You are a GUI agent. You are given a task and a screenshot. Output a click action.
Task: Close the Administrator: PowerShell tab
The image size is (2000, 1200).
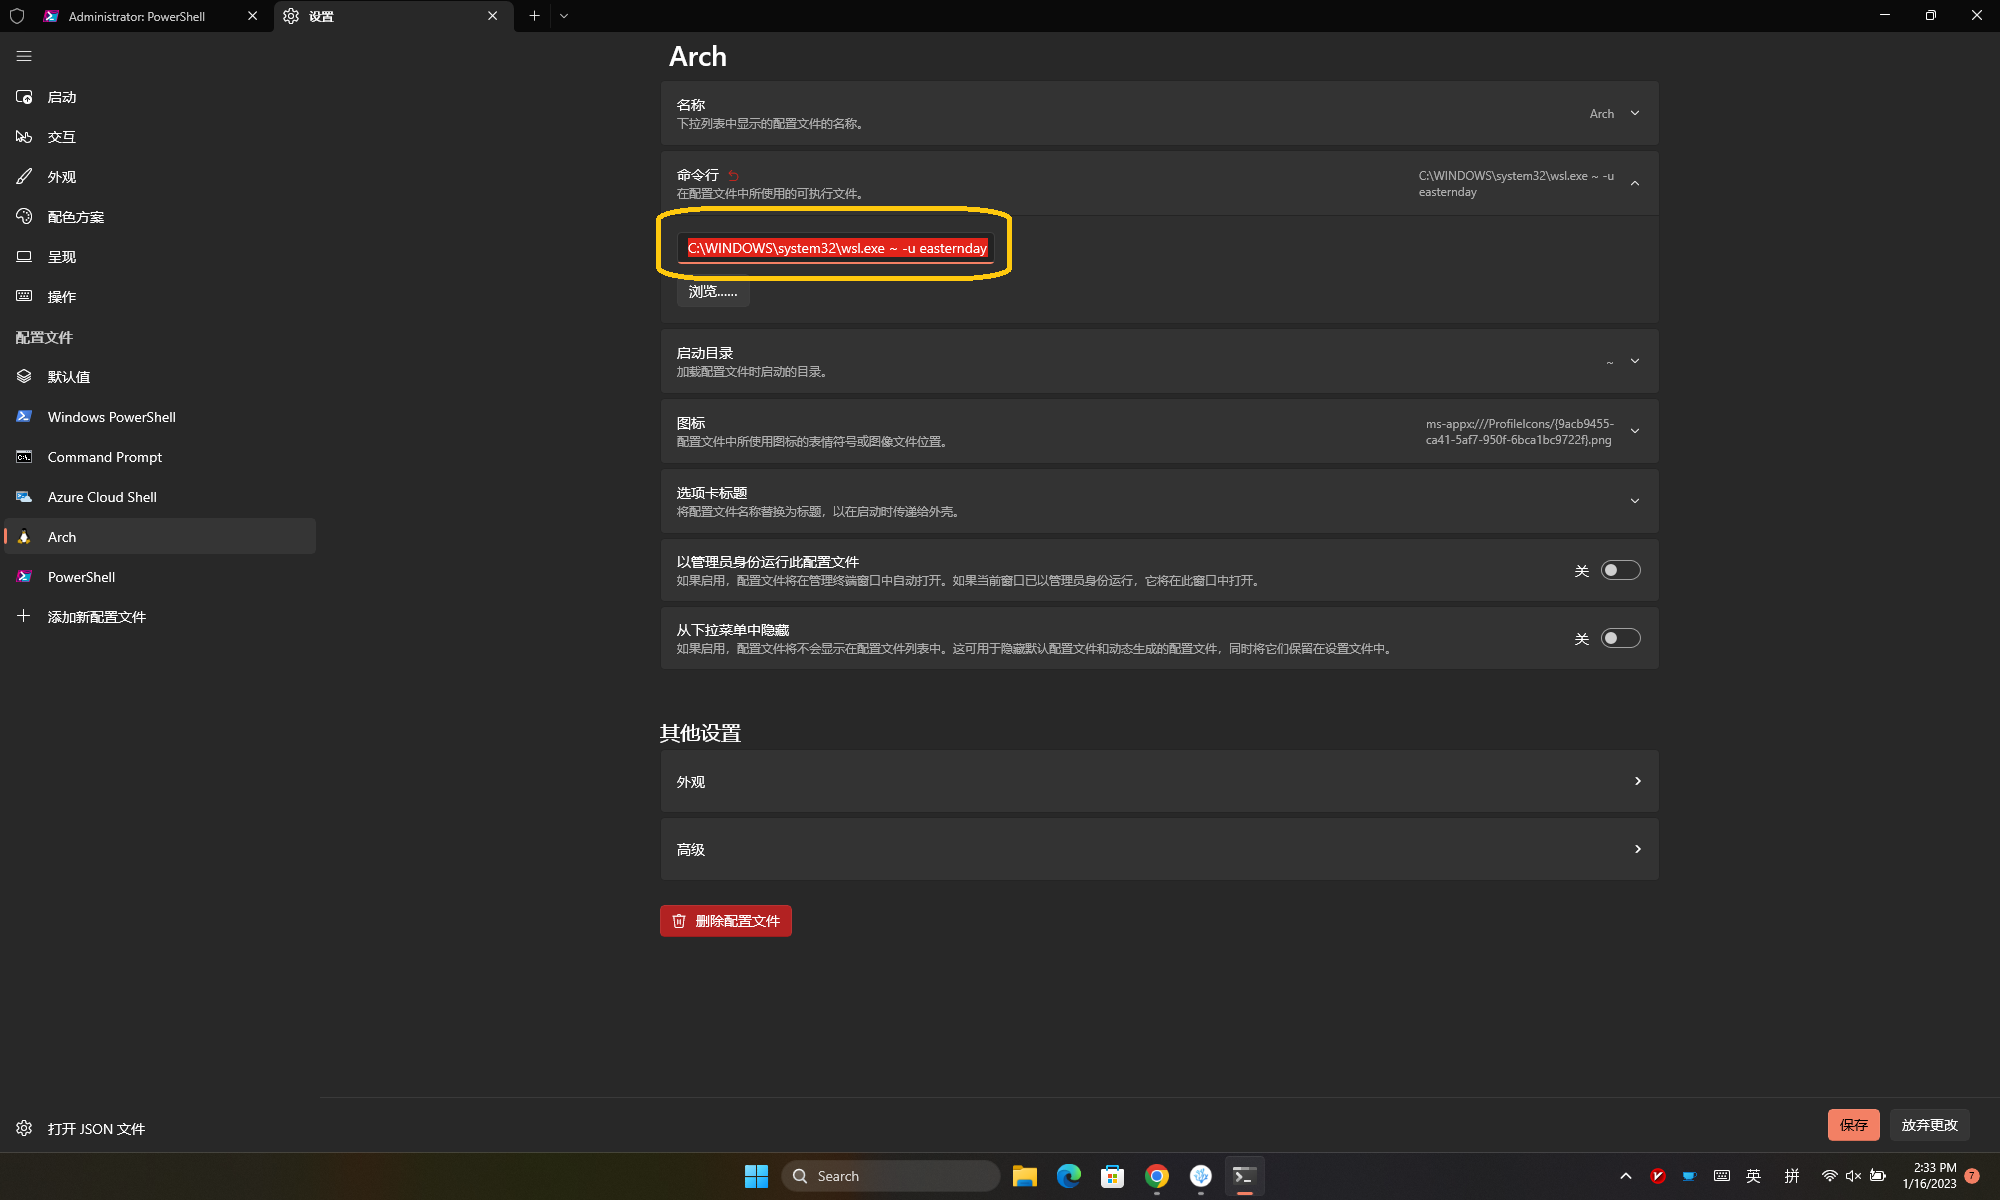[x=252, y=16]
